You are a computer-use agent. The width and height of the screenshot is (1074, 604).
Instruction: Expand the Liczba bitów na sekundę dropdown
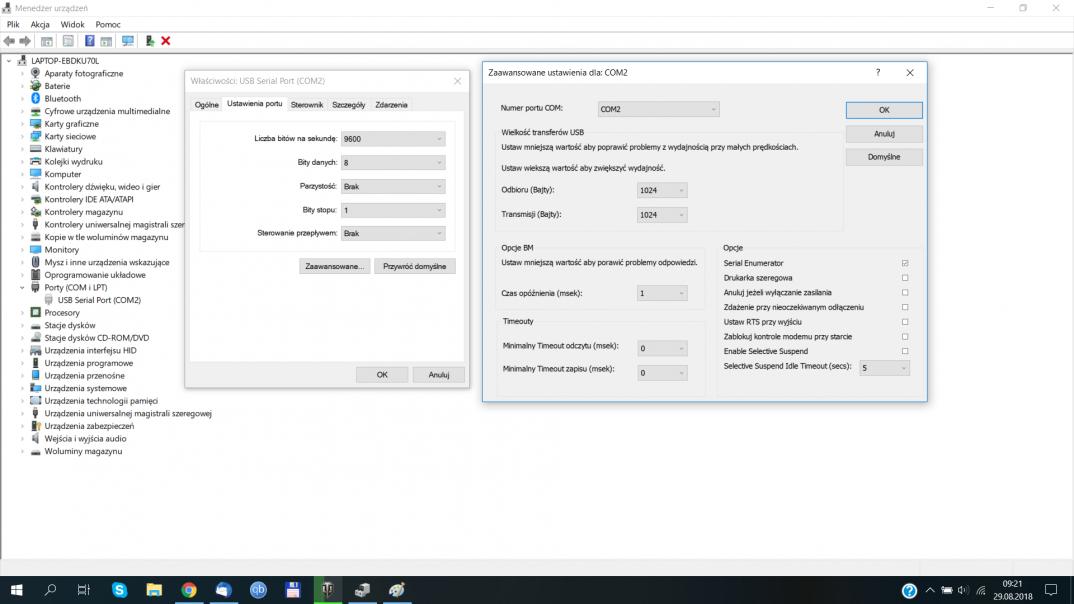[392, 139]
